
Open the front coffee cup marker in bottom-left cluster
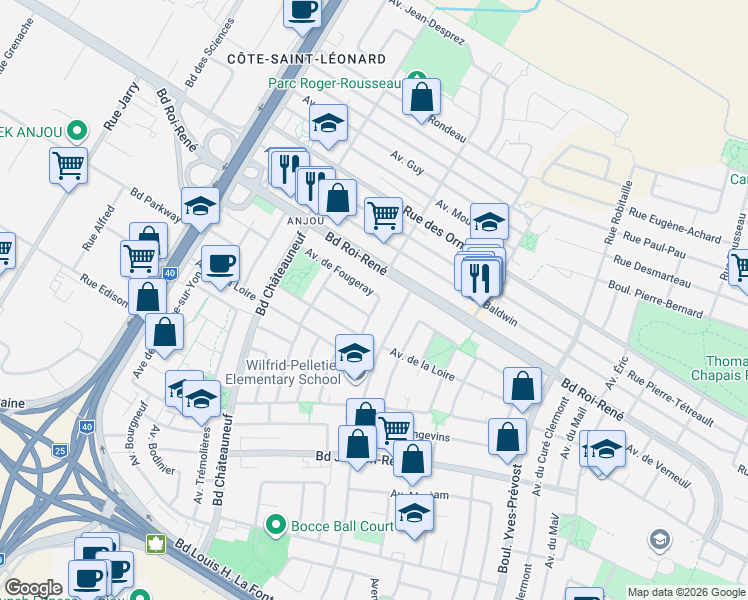click(87, 580)
